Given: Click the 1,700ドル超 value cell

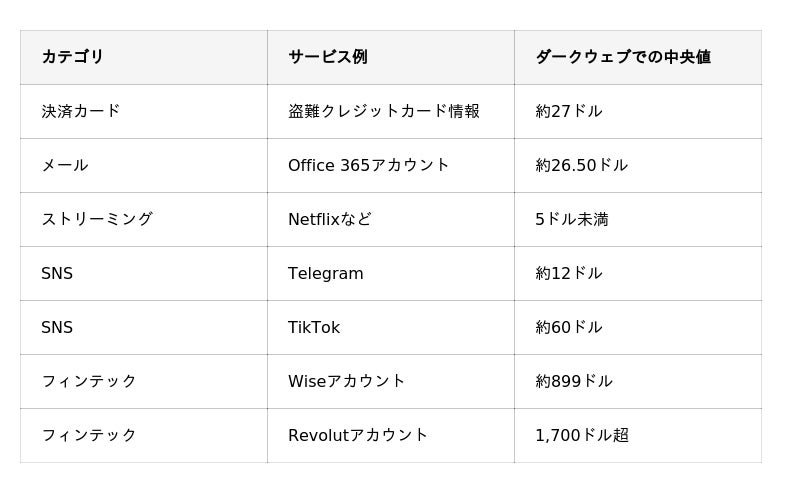Looking at the screenshot, I should tap(638, 436).
